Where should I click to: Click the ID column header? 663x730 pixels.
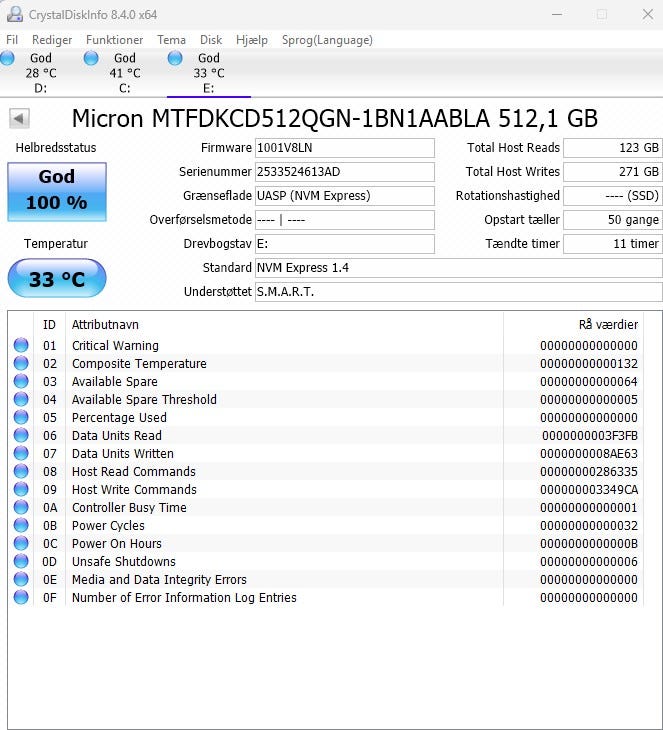pos(49,324)
